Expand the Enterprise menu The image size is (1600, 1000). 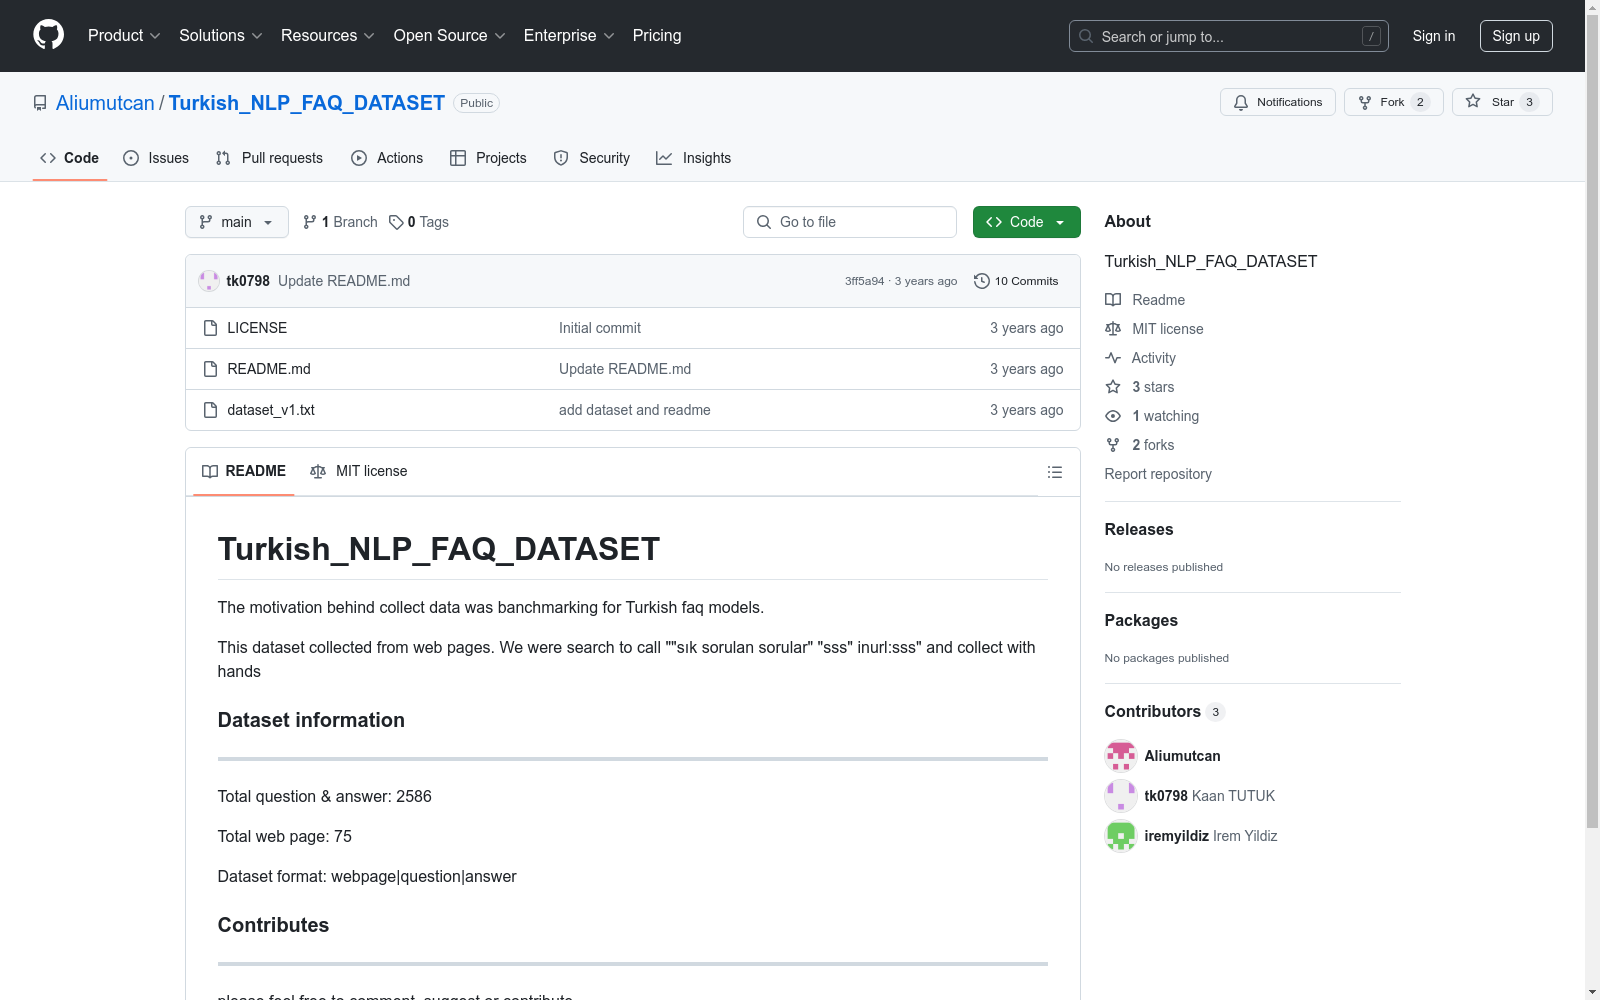click(x=569, y=36)
